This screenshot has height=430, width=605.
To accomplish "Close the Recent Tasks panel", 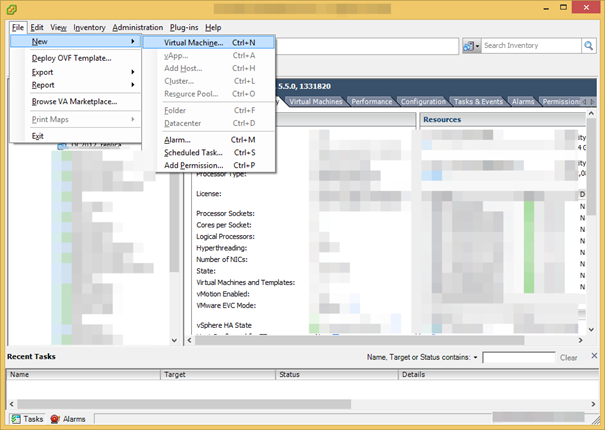I will (596, 356).
